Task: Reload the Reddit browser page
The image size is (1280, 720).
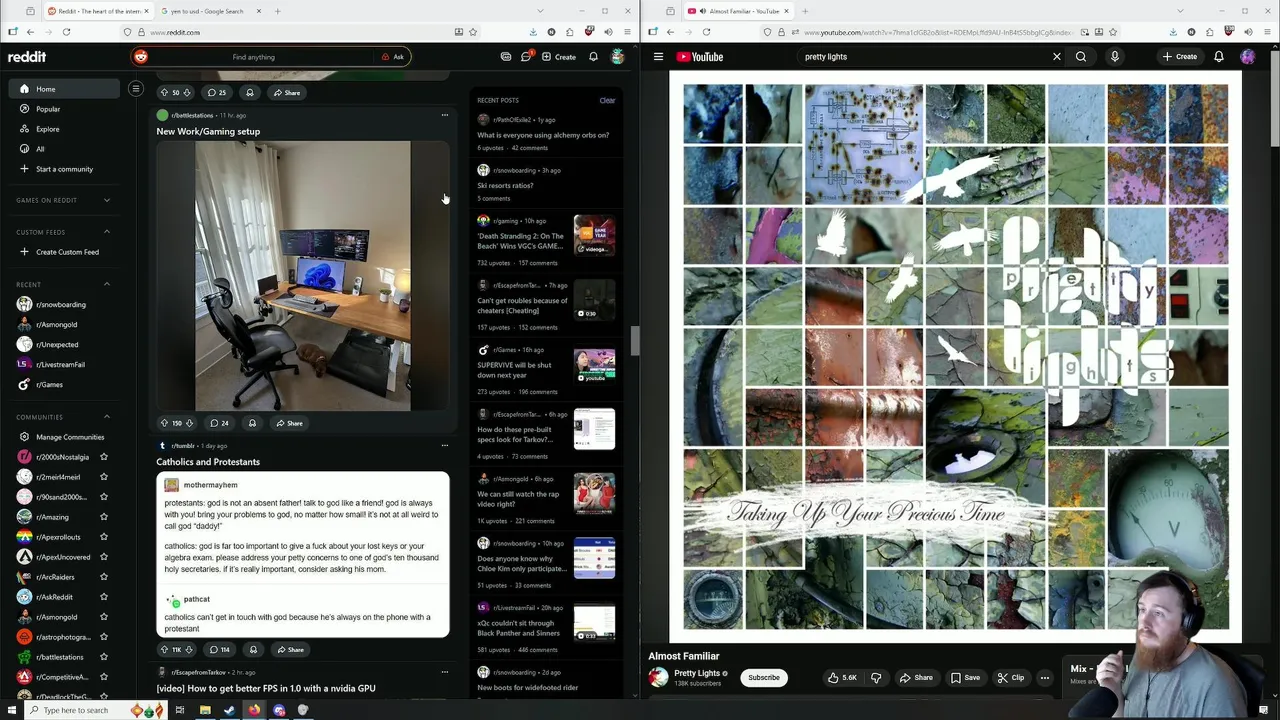Action: click(66, 32)
